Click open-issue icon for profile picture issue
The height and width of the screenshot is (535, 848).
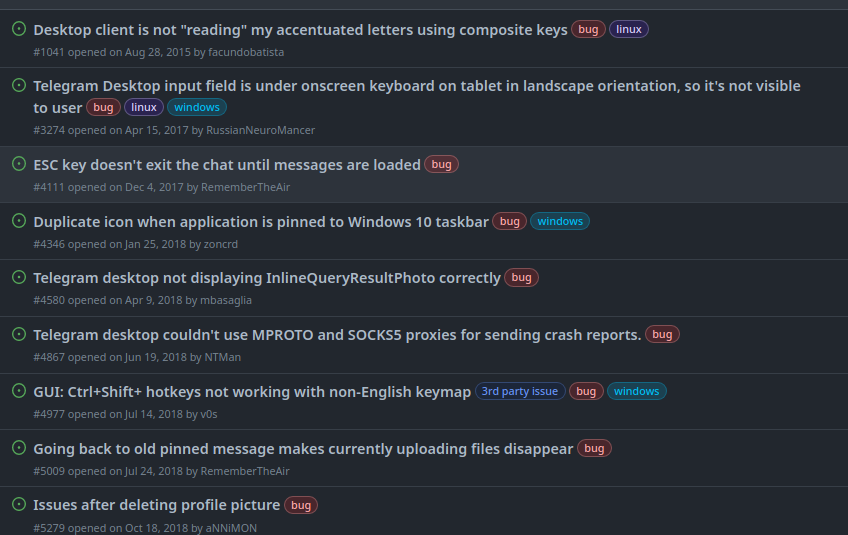pyautogui.click(x=18, y=505)
